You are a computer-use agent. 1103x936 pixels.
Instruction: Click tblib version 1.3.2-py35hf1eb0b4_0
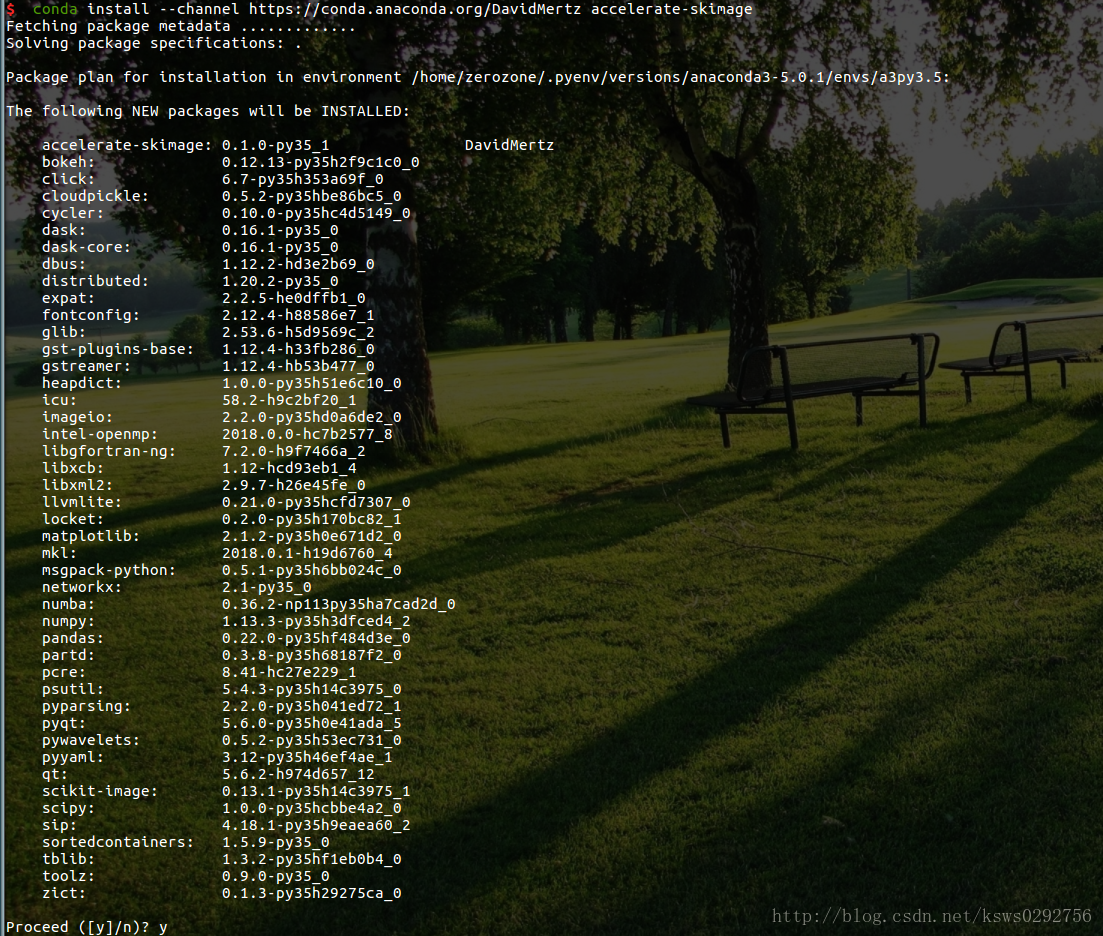[312, 859]
